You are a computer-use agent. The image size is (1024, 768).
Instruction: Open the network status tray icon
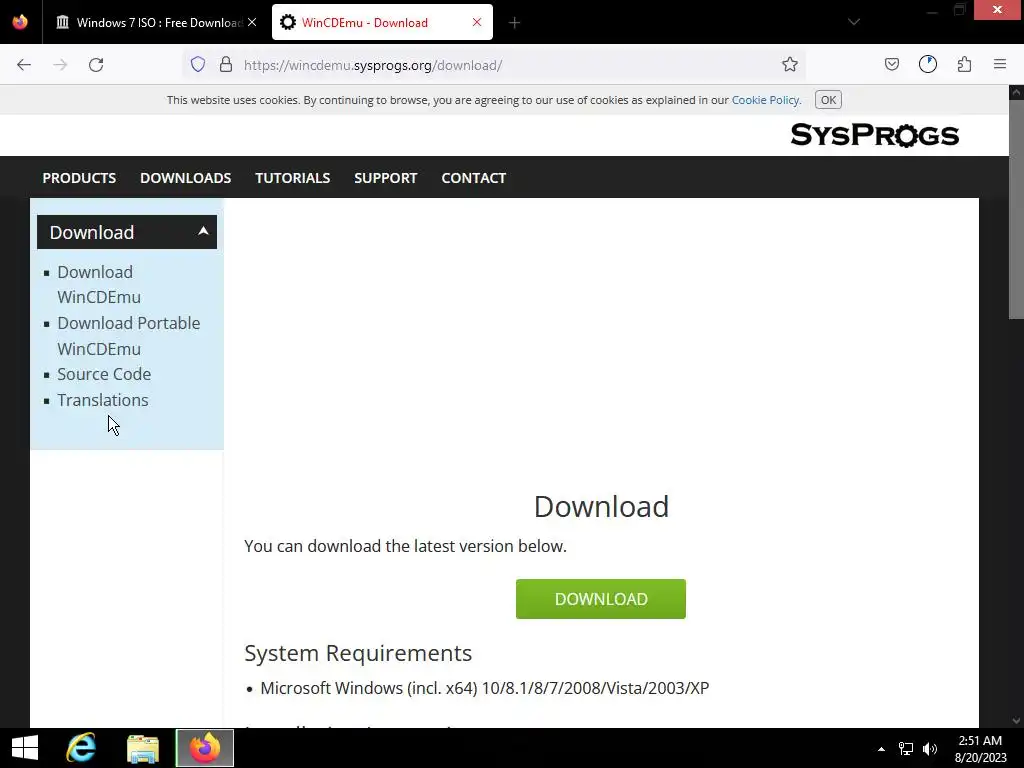[906, 748]
